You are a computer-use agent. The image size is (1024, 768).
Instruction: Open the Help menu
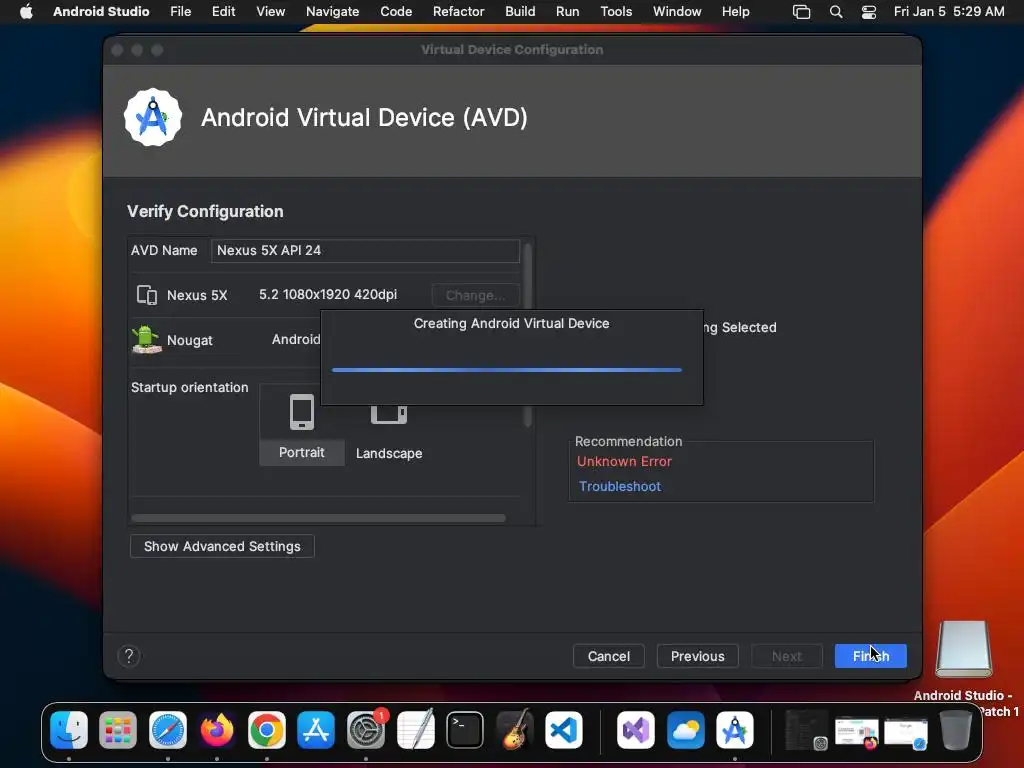pos(735,11)
